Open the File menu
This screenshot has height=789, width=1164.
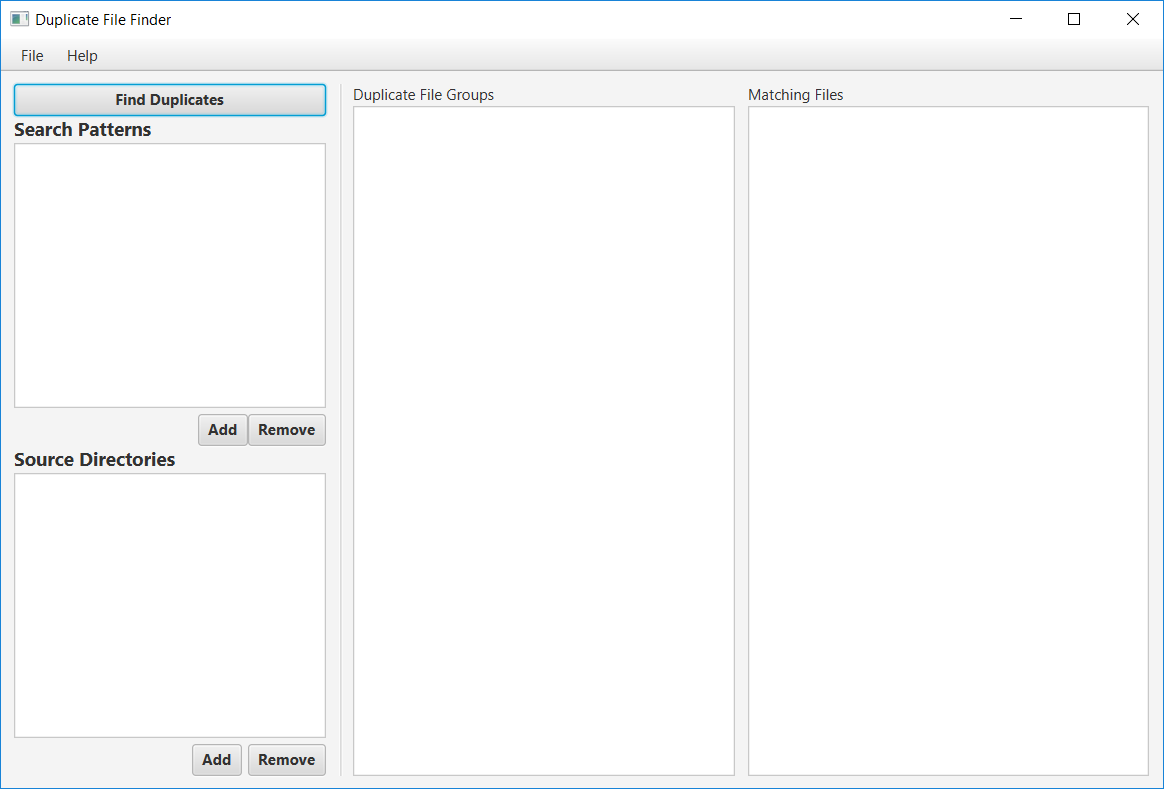pyautogui.click(x=32, y=56)
